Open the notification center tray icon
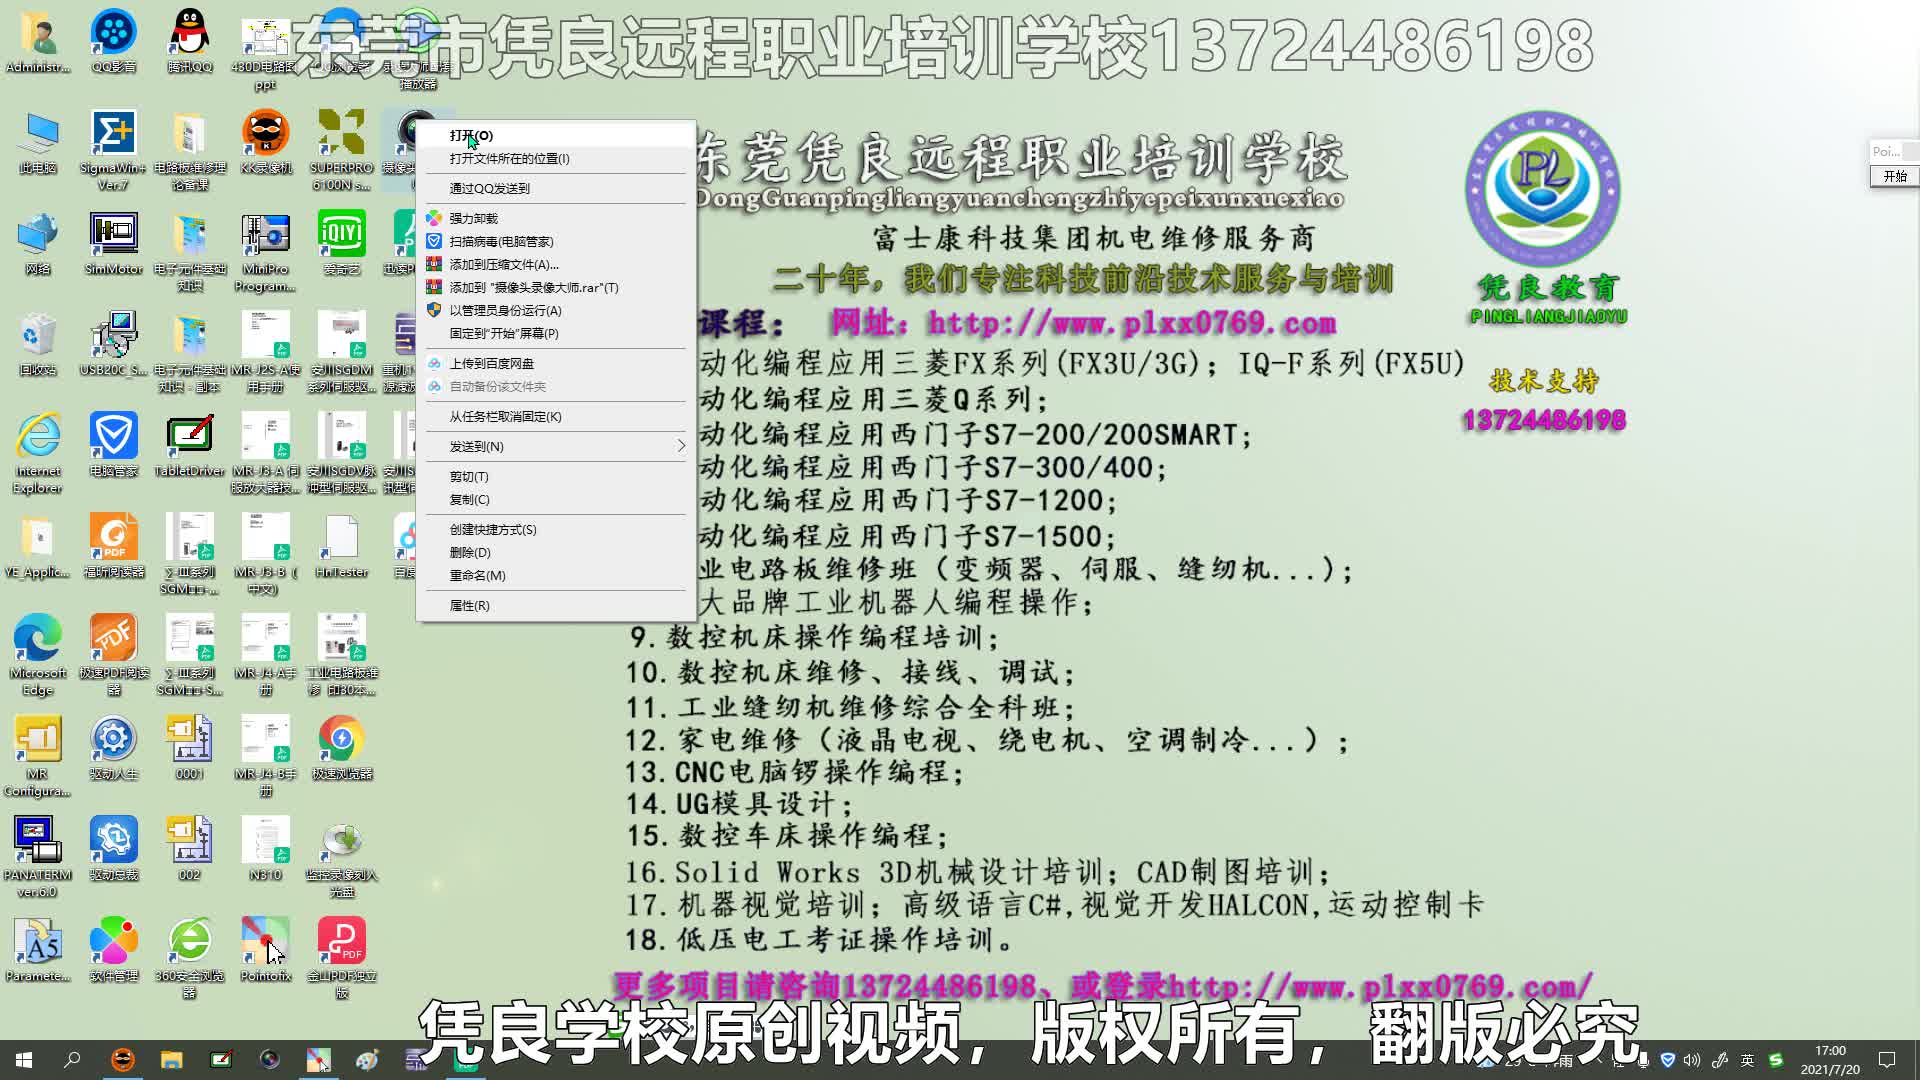1920x1080 pixels. 1887,1059
